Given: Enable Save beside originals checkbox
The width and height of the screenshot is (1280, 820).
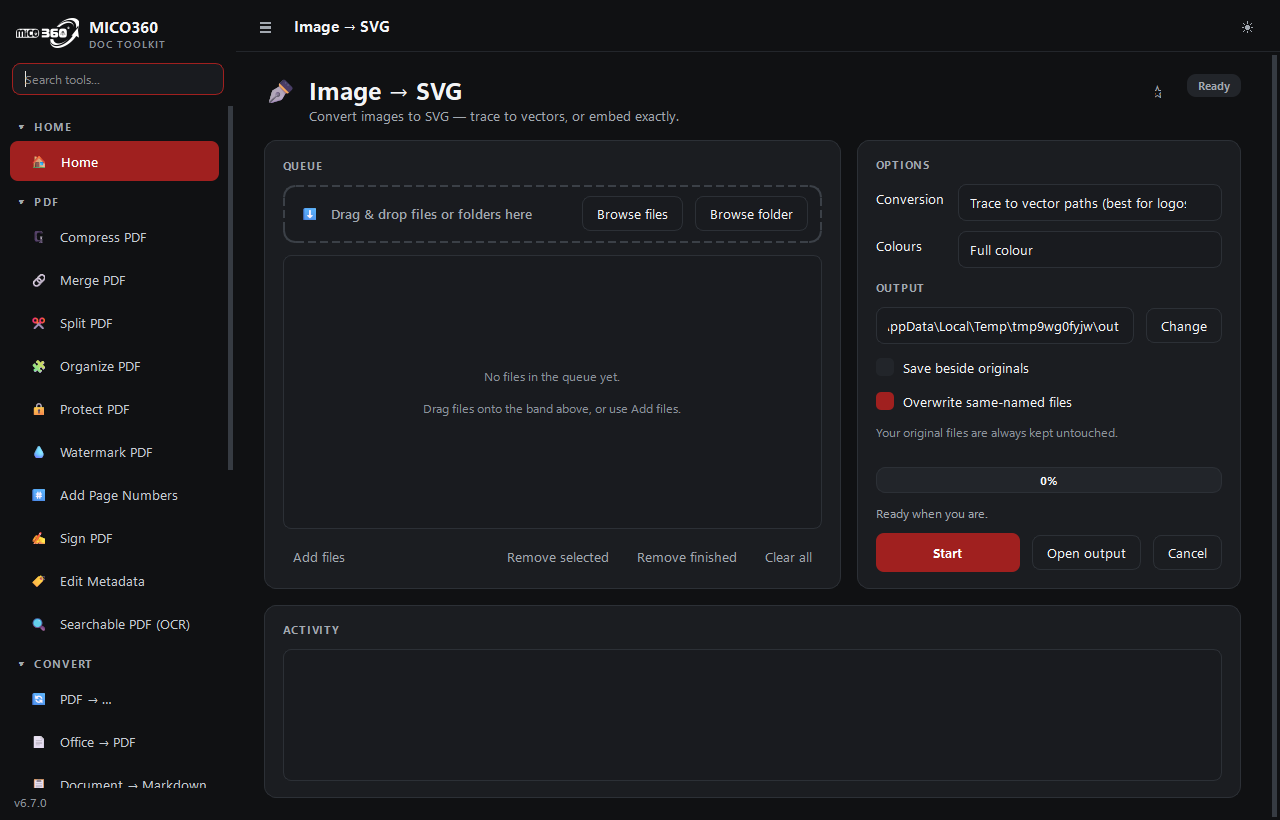Looking at the screenshot, I should [885, 367].
